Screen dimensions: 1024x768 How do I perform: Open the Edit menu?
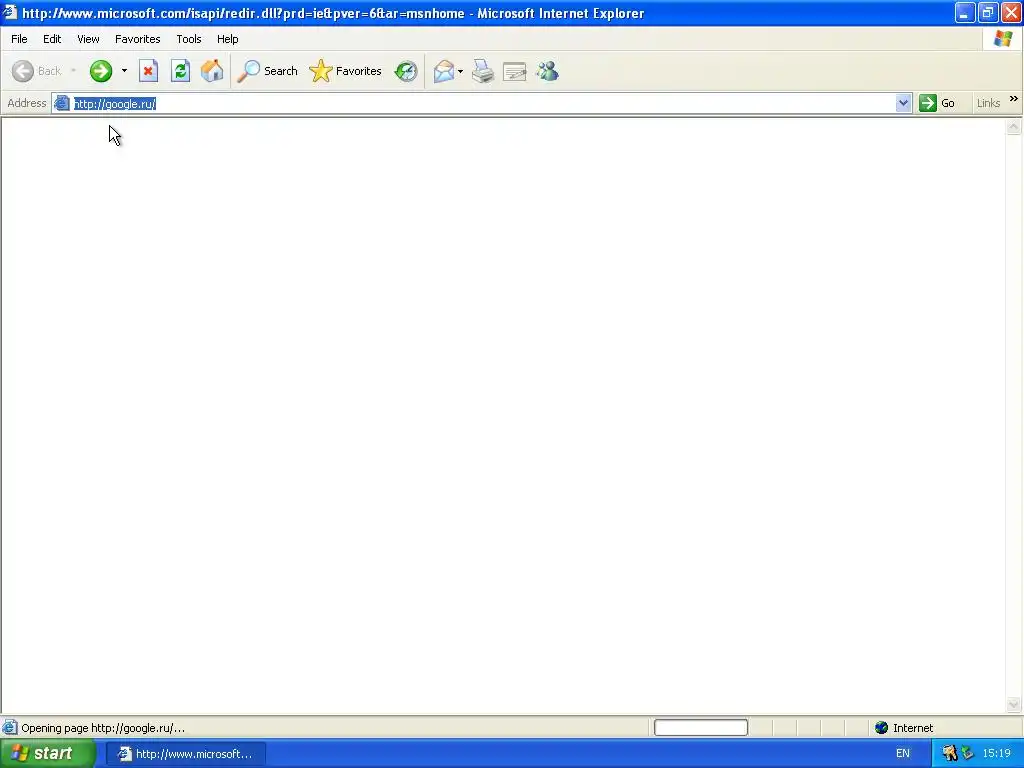pyautogui.click(x=52, y=39)
